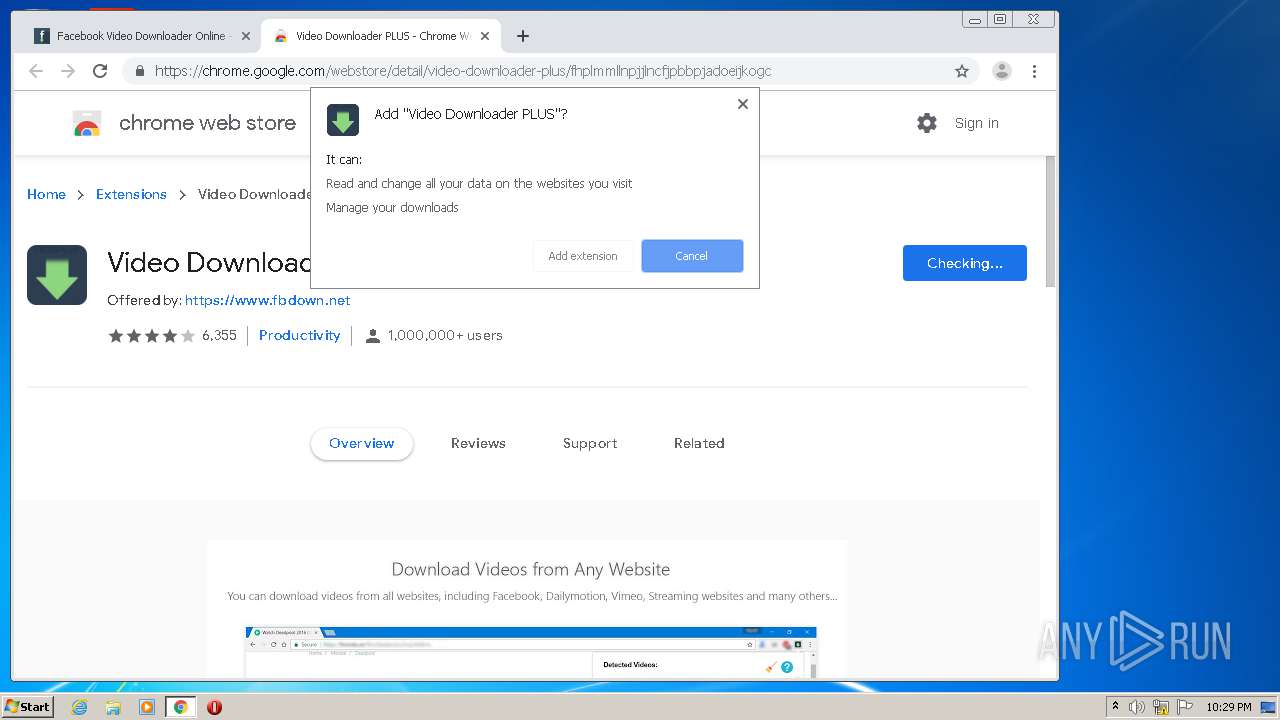This screenshot has height=720, width=1280.
Task: Show hidden system tray icons
Action: pyautogui.click(x=1115, y=707)
